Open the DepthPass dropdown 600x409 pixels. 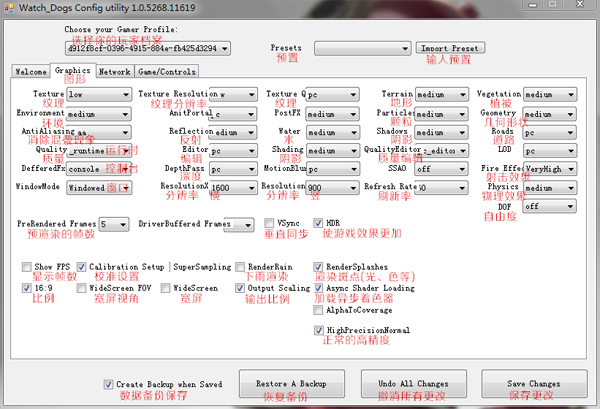(x=233, y=169)
